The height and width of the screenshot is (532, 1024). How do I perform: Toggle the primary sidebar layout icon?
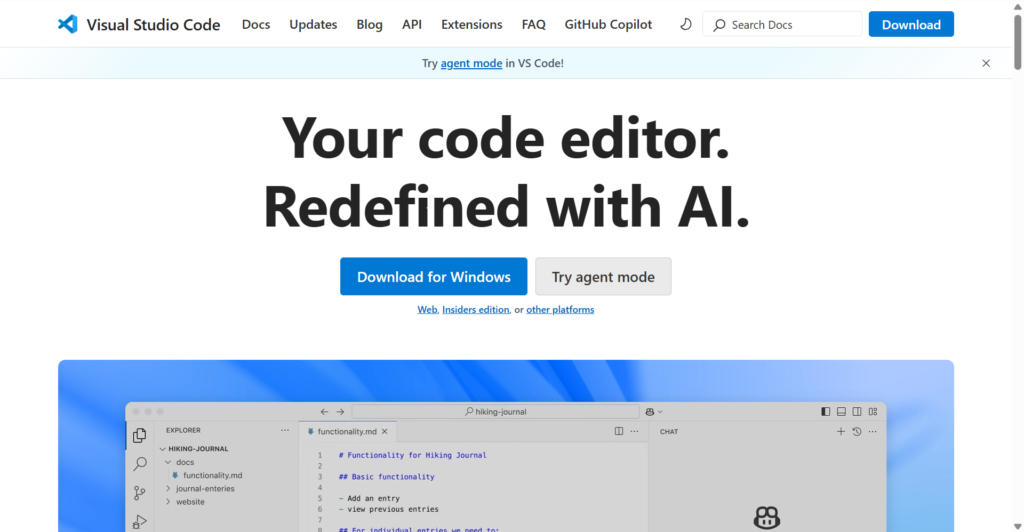[x=825, y=412]
